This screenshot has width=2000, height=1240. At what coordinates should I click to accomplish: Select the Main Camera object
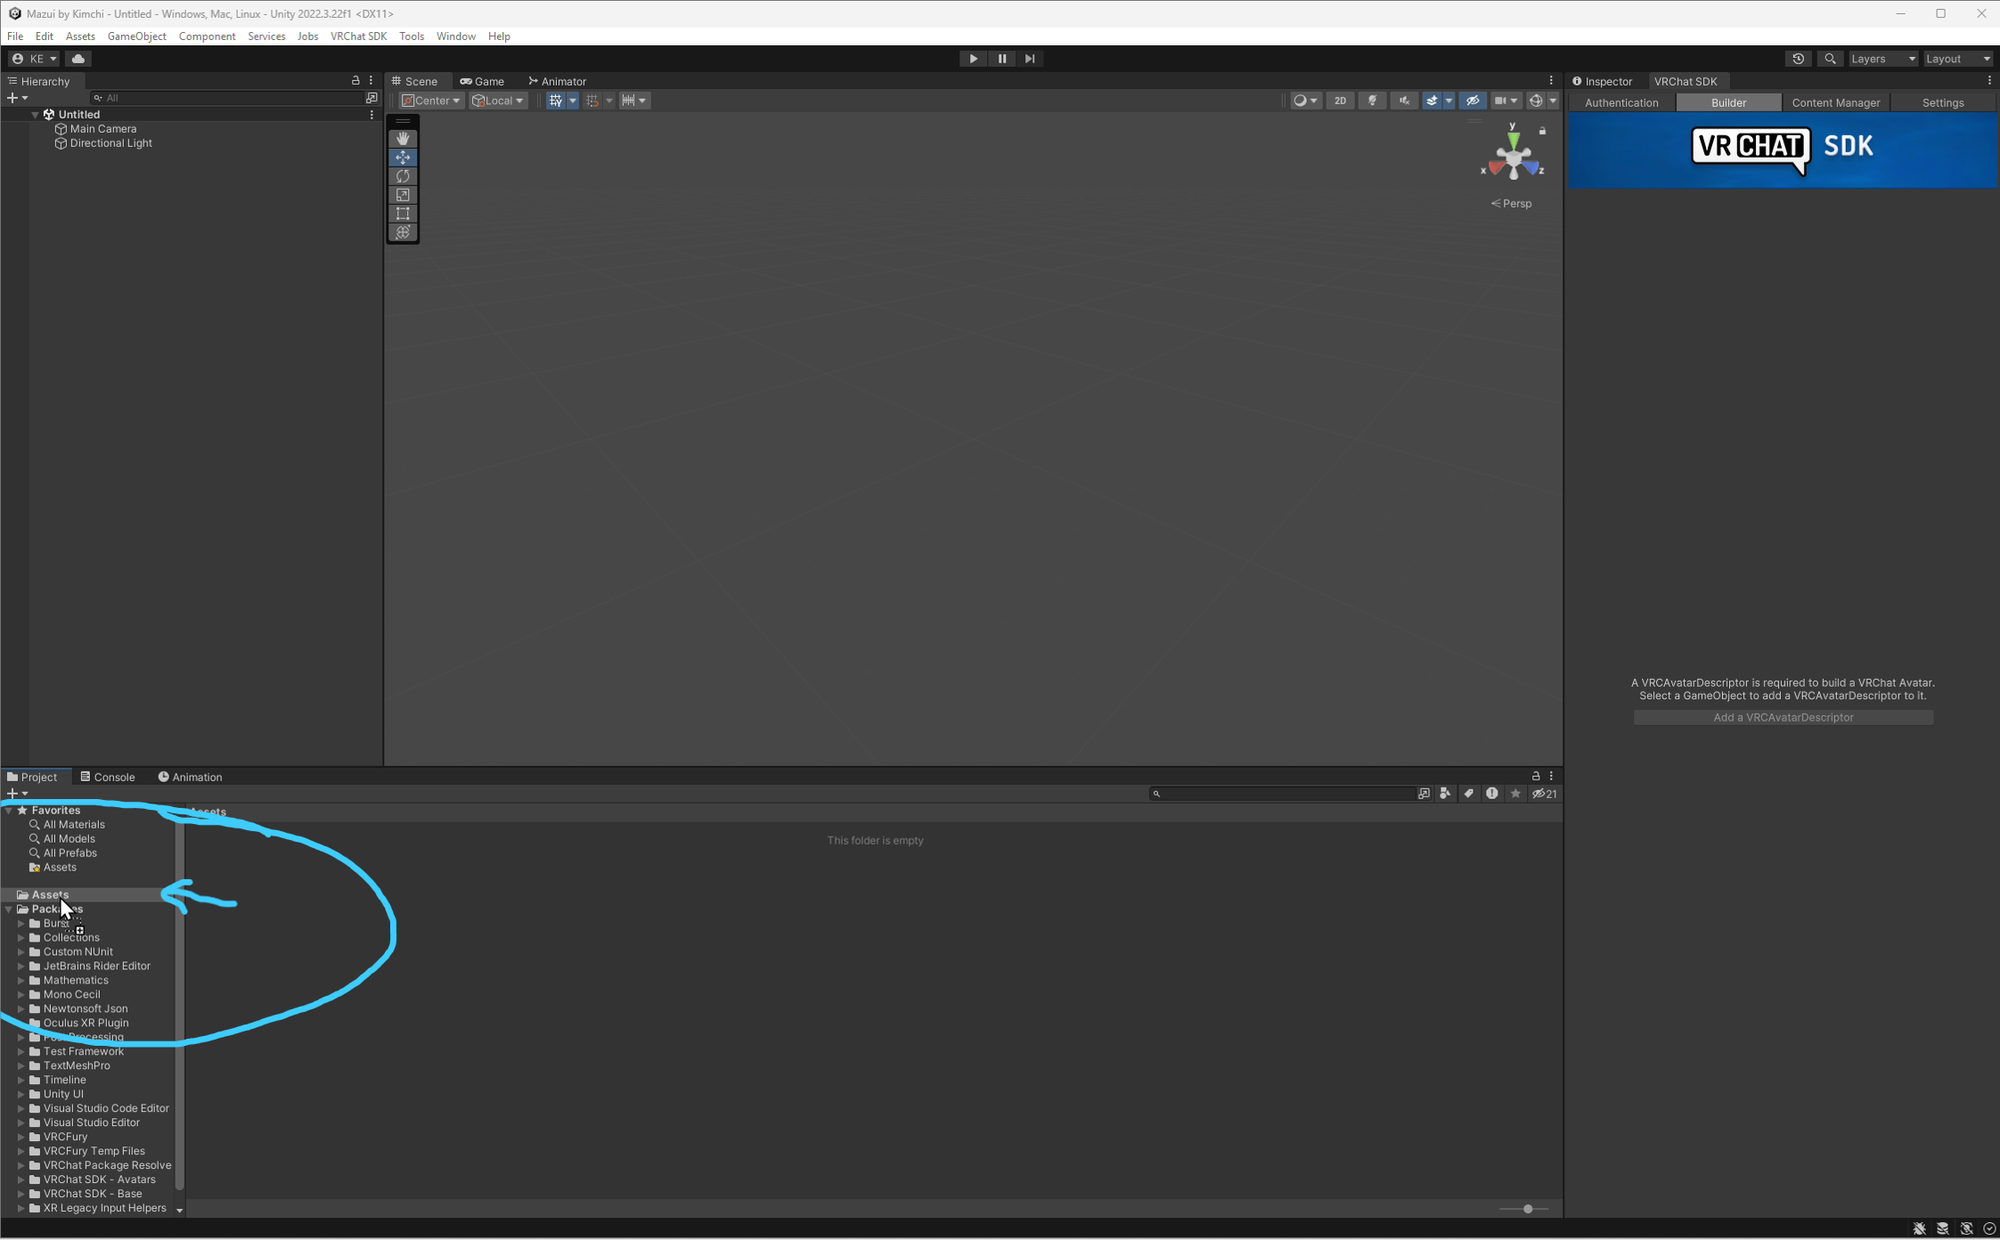(103, 129)
